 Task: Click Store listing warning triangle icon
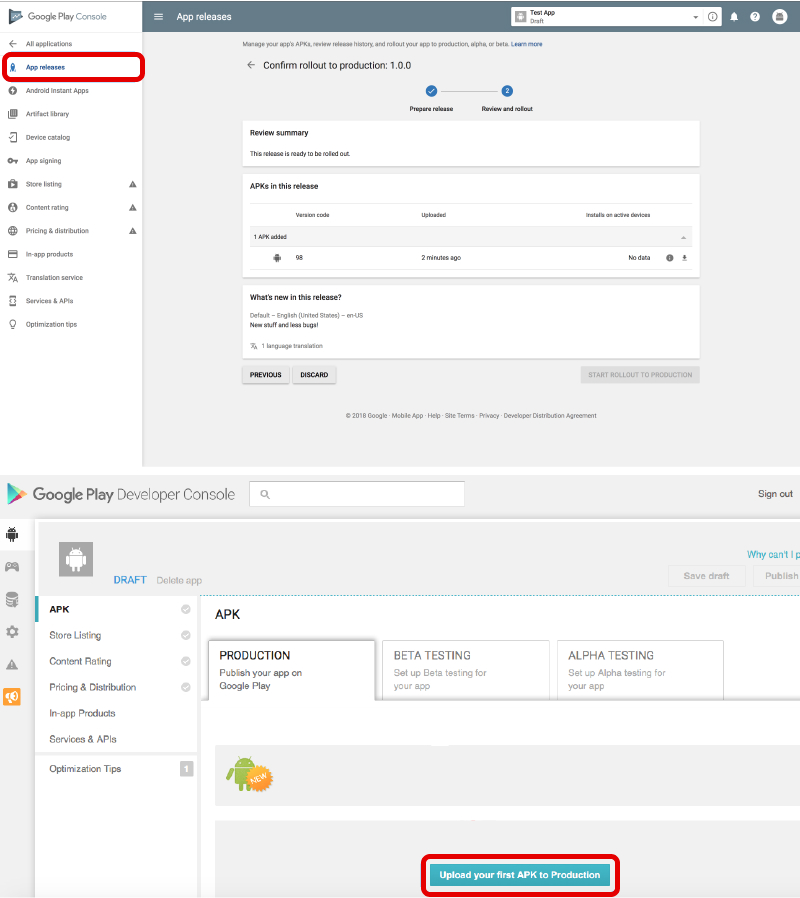pos(133,184)
